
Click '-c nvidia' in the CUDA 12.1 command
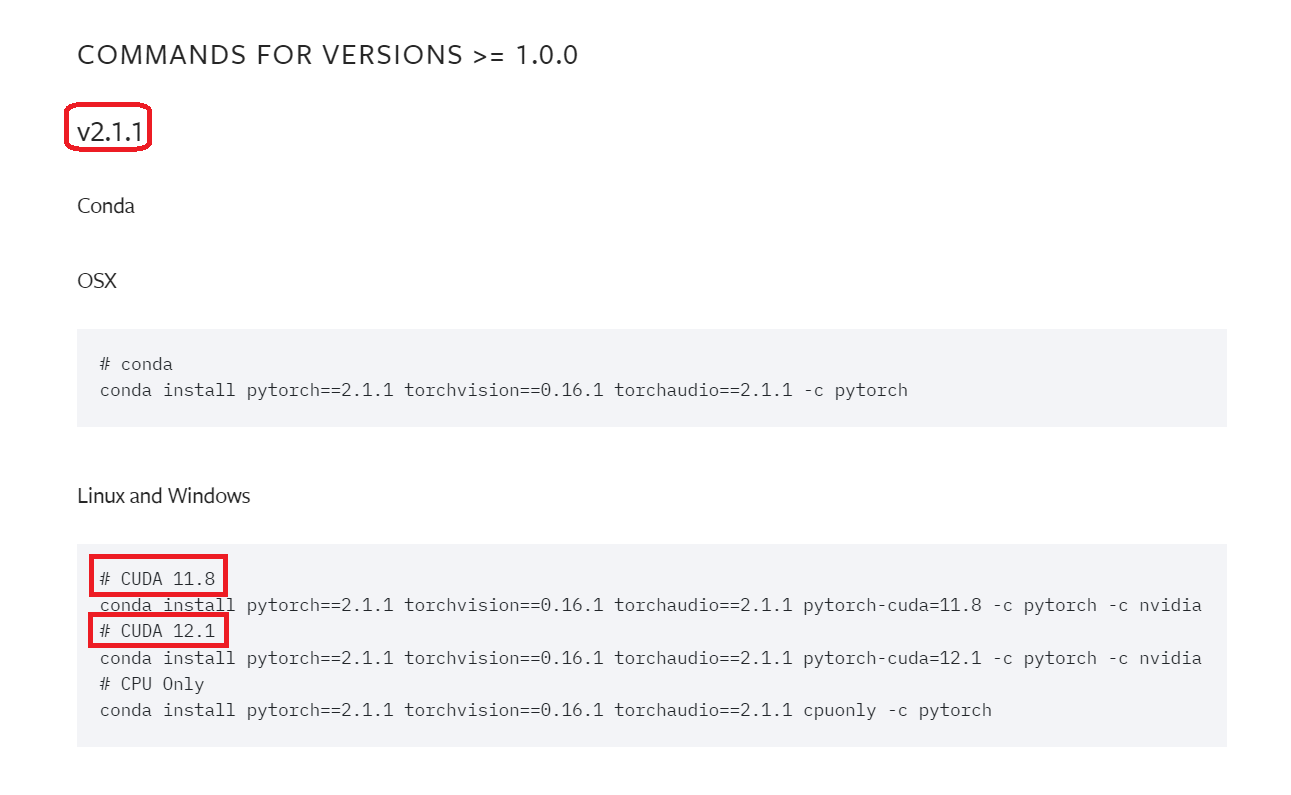click(1154, 658)
